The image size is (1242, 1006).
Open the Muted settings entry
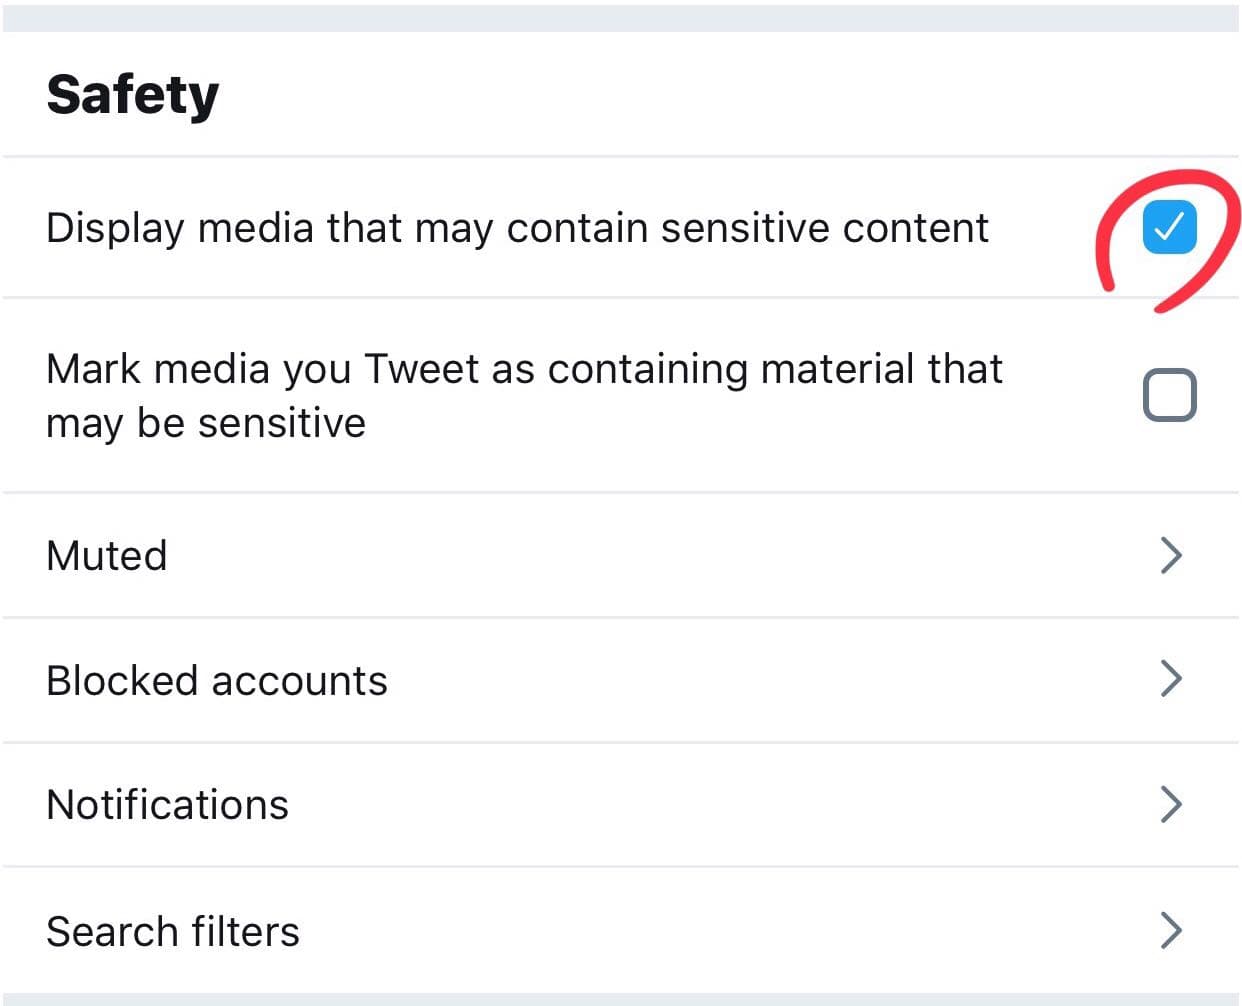click(x=107, y=556)
